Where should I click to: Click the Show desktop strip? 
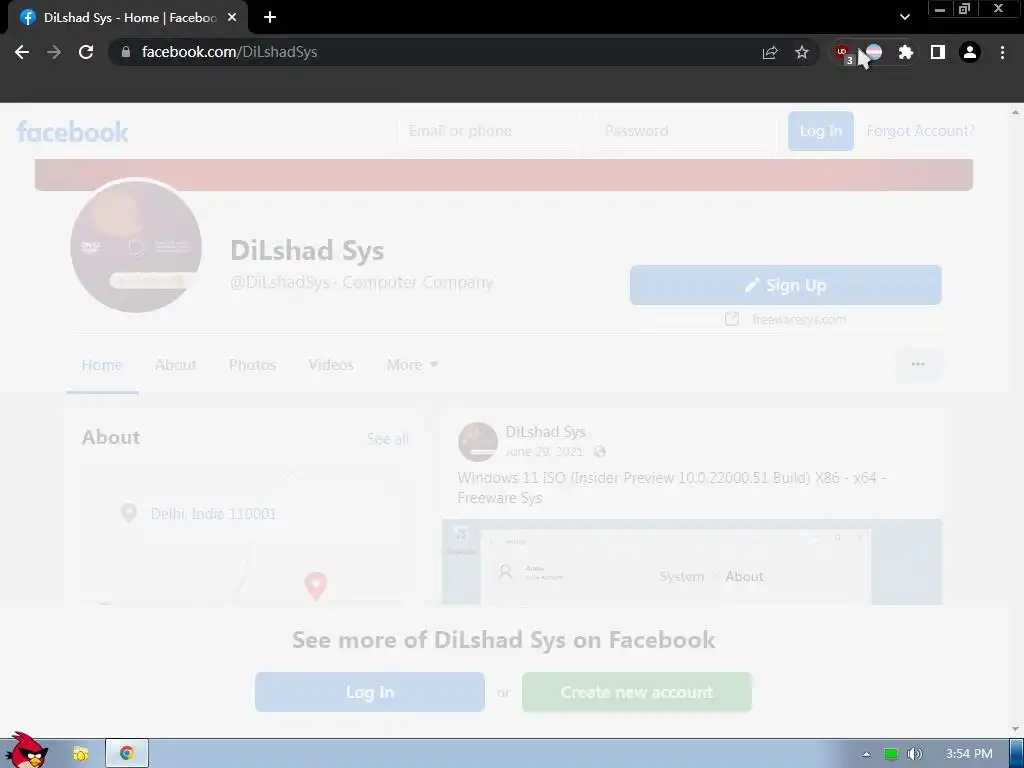[x=1016, y=754]
